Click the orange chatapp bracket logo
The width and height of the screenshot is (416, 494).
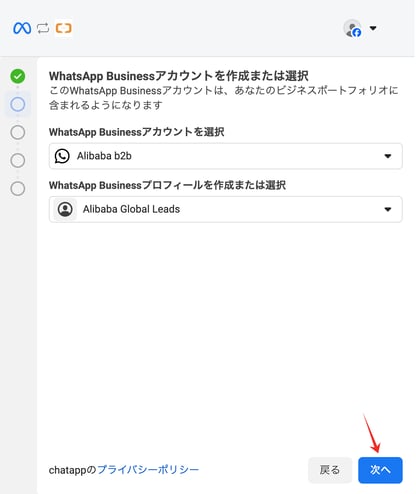63,28
